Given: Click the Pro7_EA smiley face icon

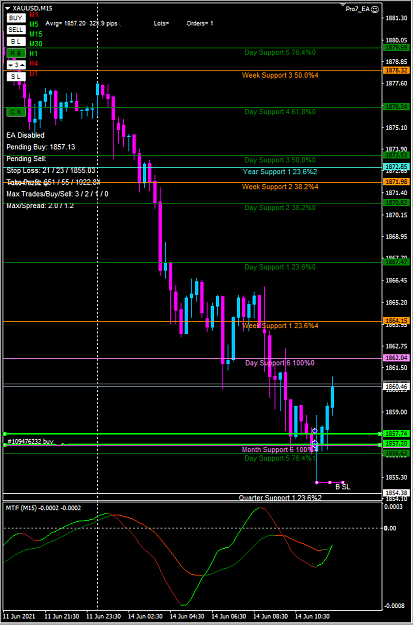Looking at the screenshot, I should point(375,9).
